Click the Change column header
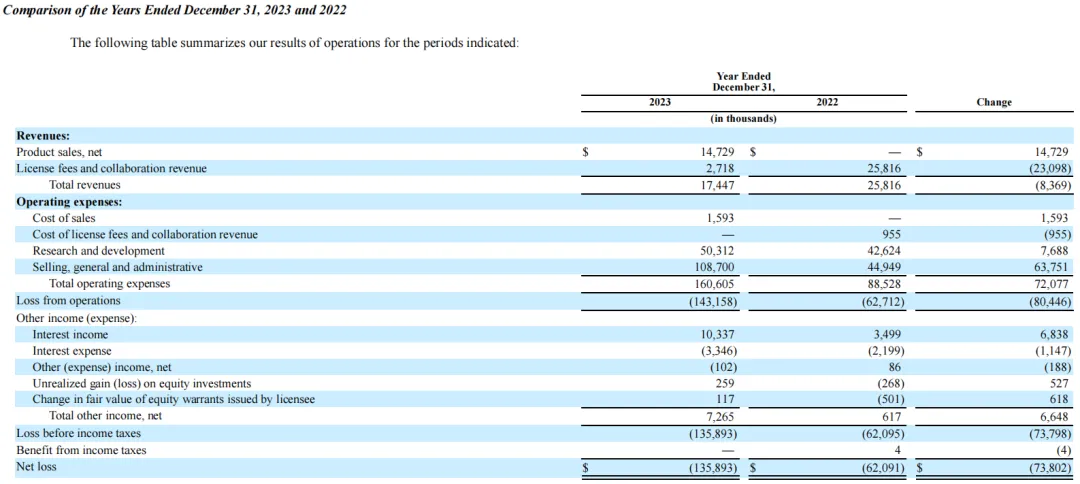The image size is (1080, 484). click(993, 102)
